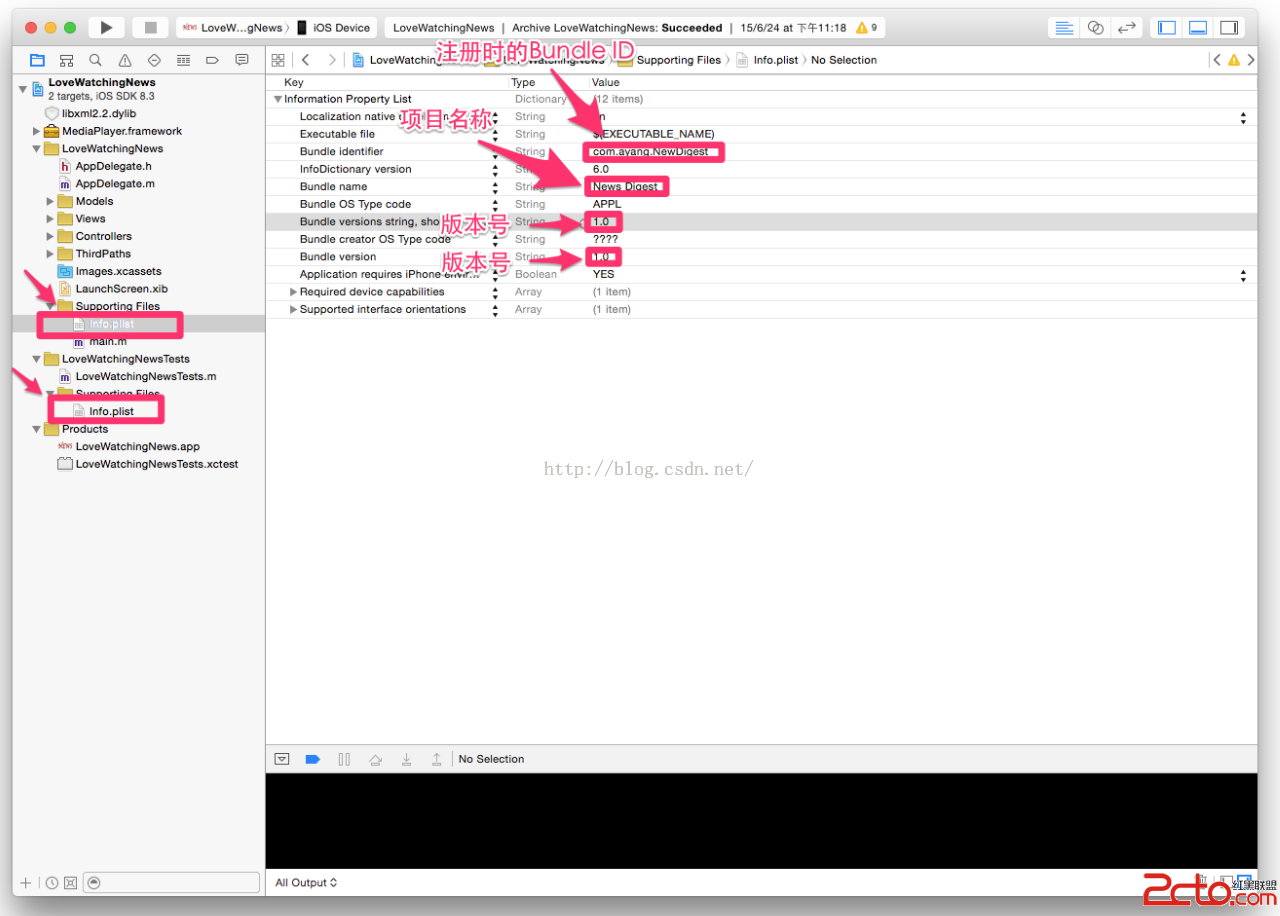This screenshot has width=1280, height=916.
Task: Switch to the assistant editor
Action: point(1096,27)
